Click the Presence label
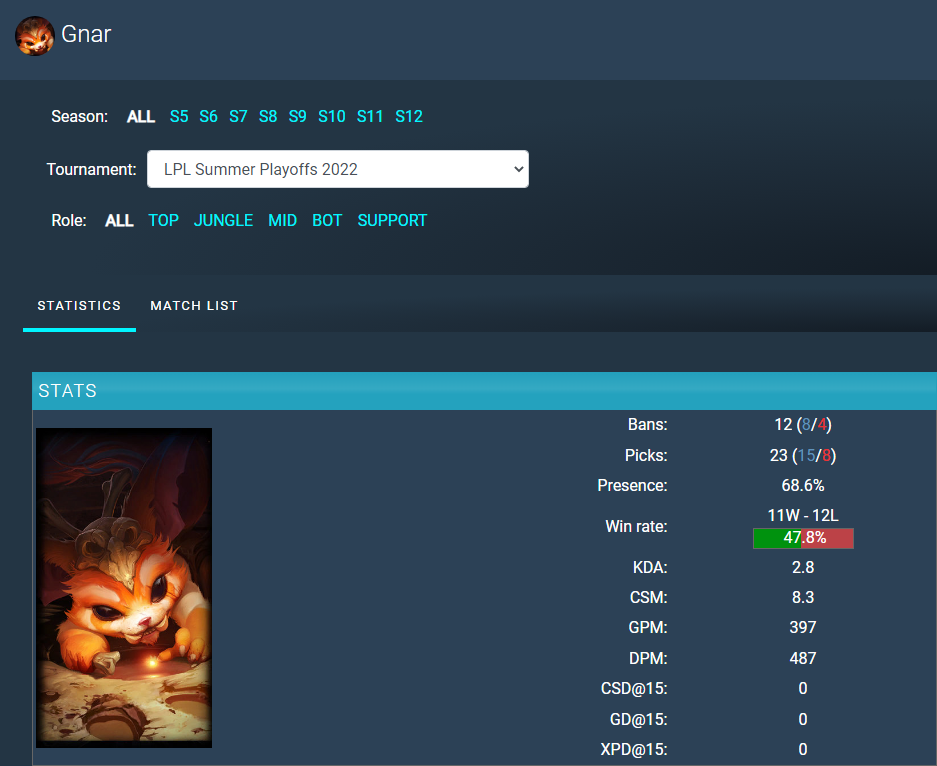 632,486
